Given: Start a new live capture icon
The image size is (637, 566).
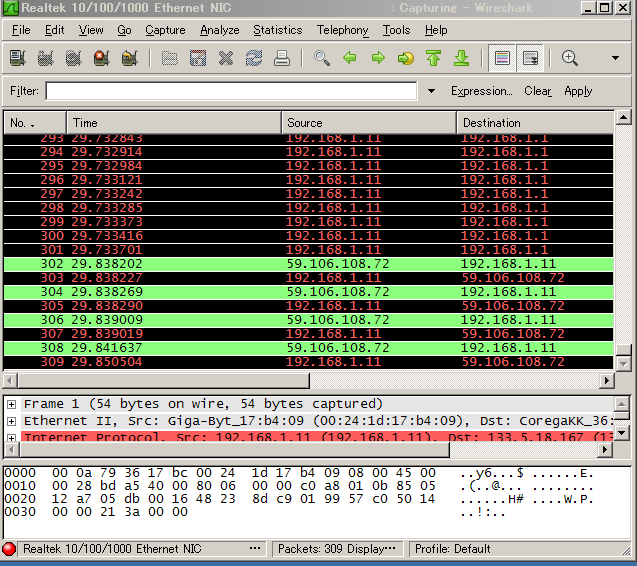Looking at the screenshot, I should [74, 58].
